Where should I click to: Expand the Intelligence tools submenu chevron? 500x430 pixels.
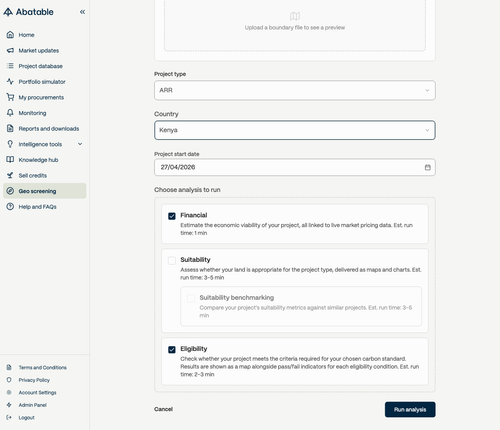[80, 144]
